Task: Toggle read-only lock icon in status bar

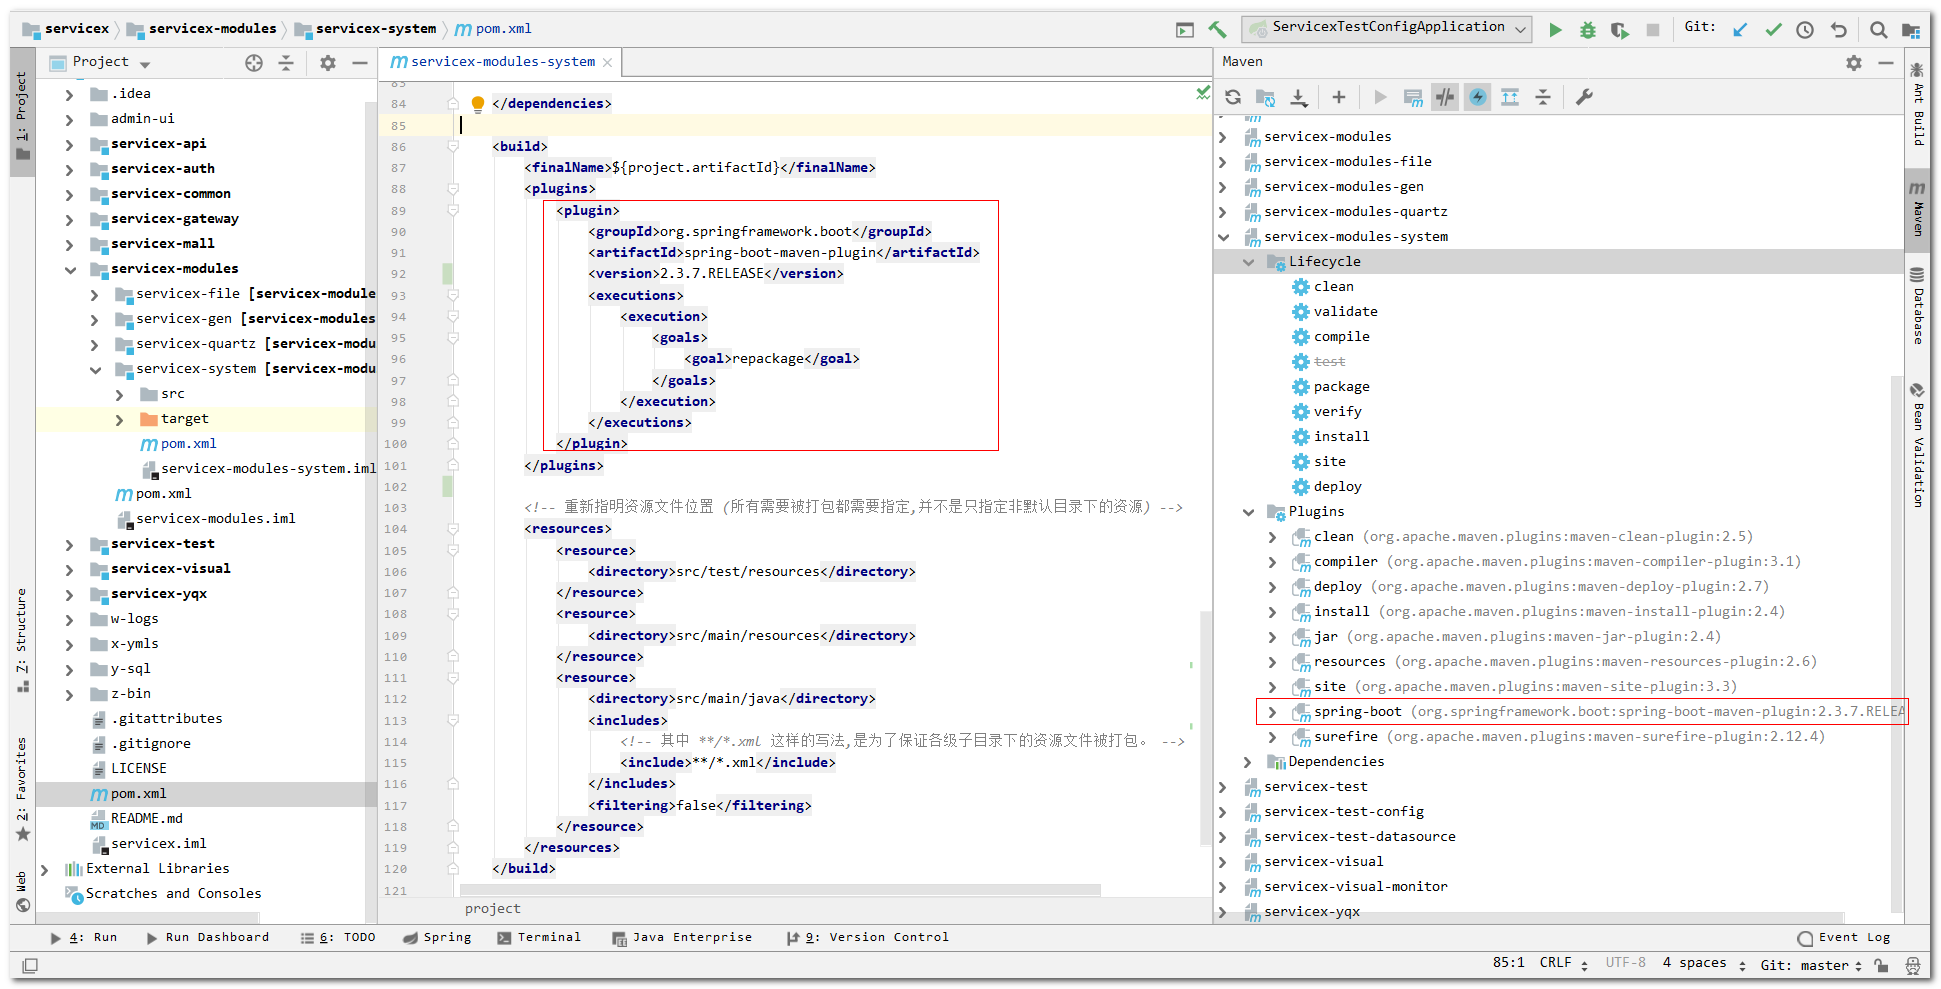Action: (x=1881, y=965)
